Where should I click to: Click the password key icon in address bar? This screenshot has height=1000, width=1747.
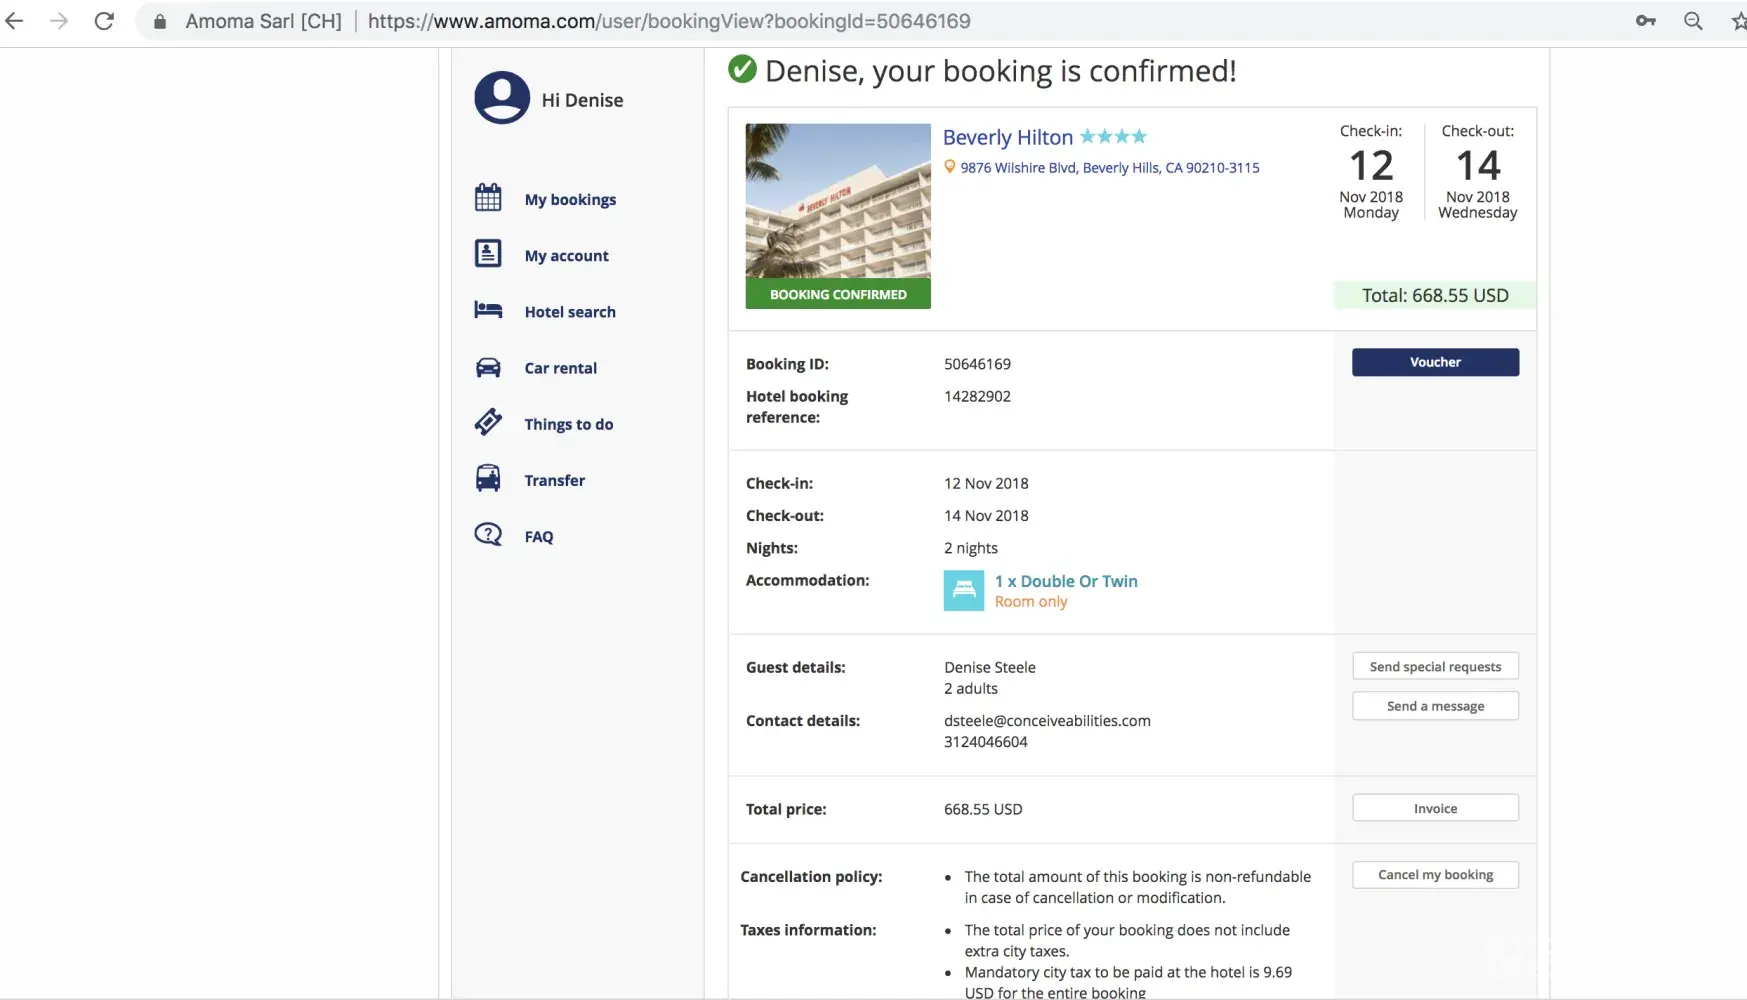click(1645, 21)
